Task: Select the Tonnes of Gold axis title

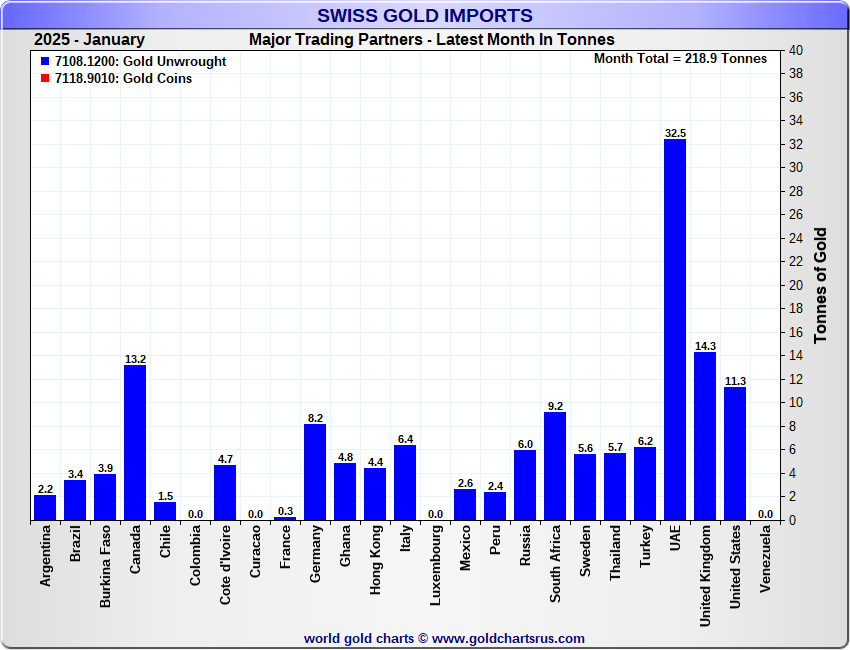Action: (x=820, y=286)
